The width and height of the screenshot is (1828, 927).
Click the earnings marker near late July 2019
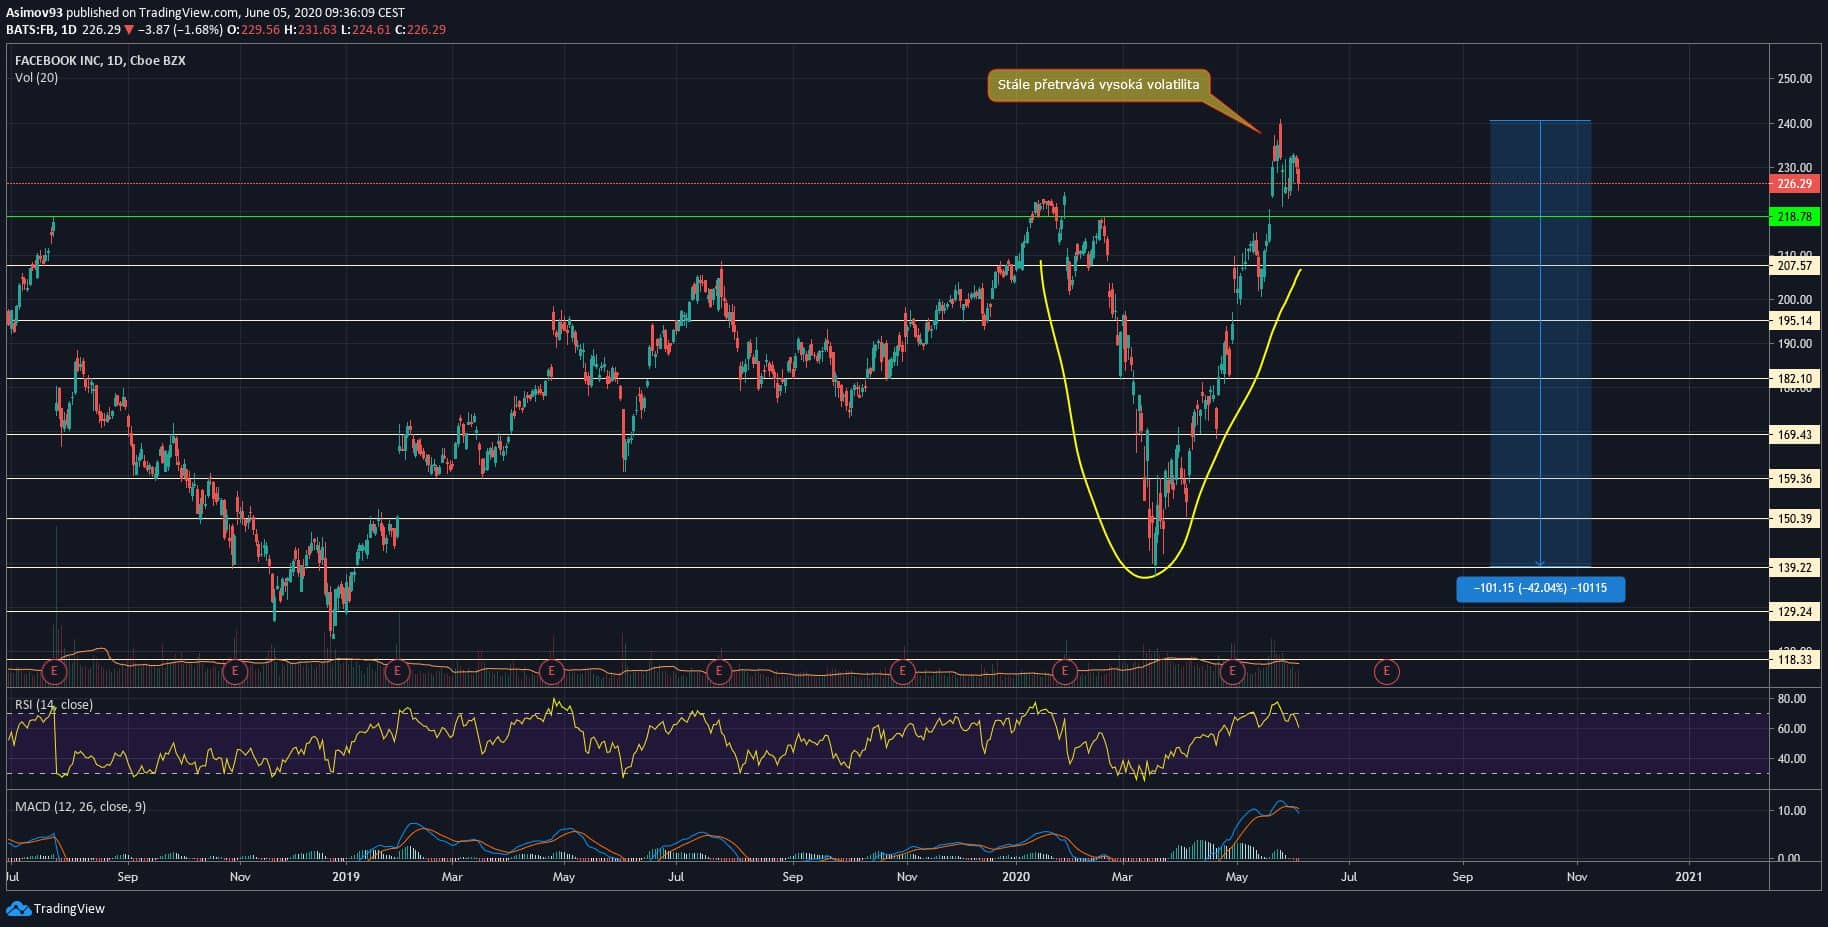click(x=719, y=671)
